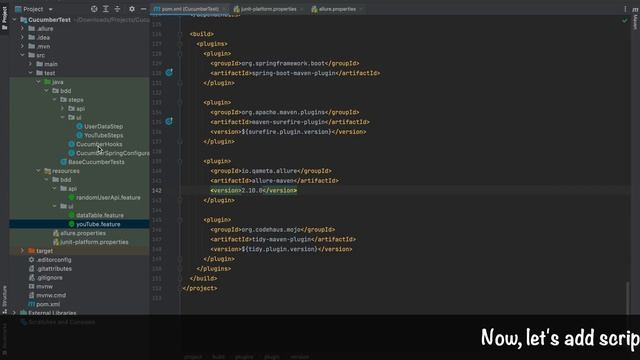
Task: Click allure-maven artifactId line
Action: tap(275, 181)
